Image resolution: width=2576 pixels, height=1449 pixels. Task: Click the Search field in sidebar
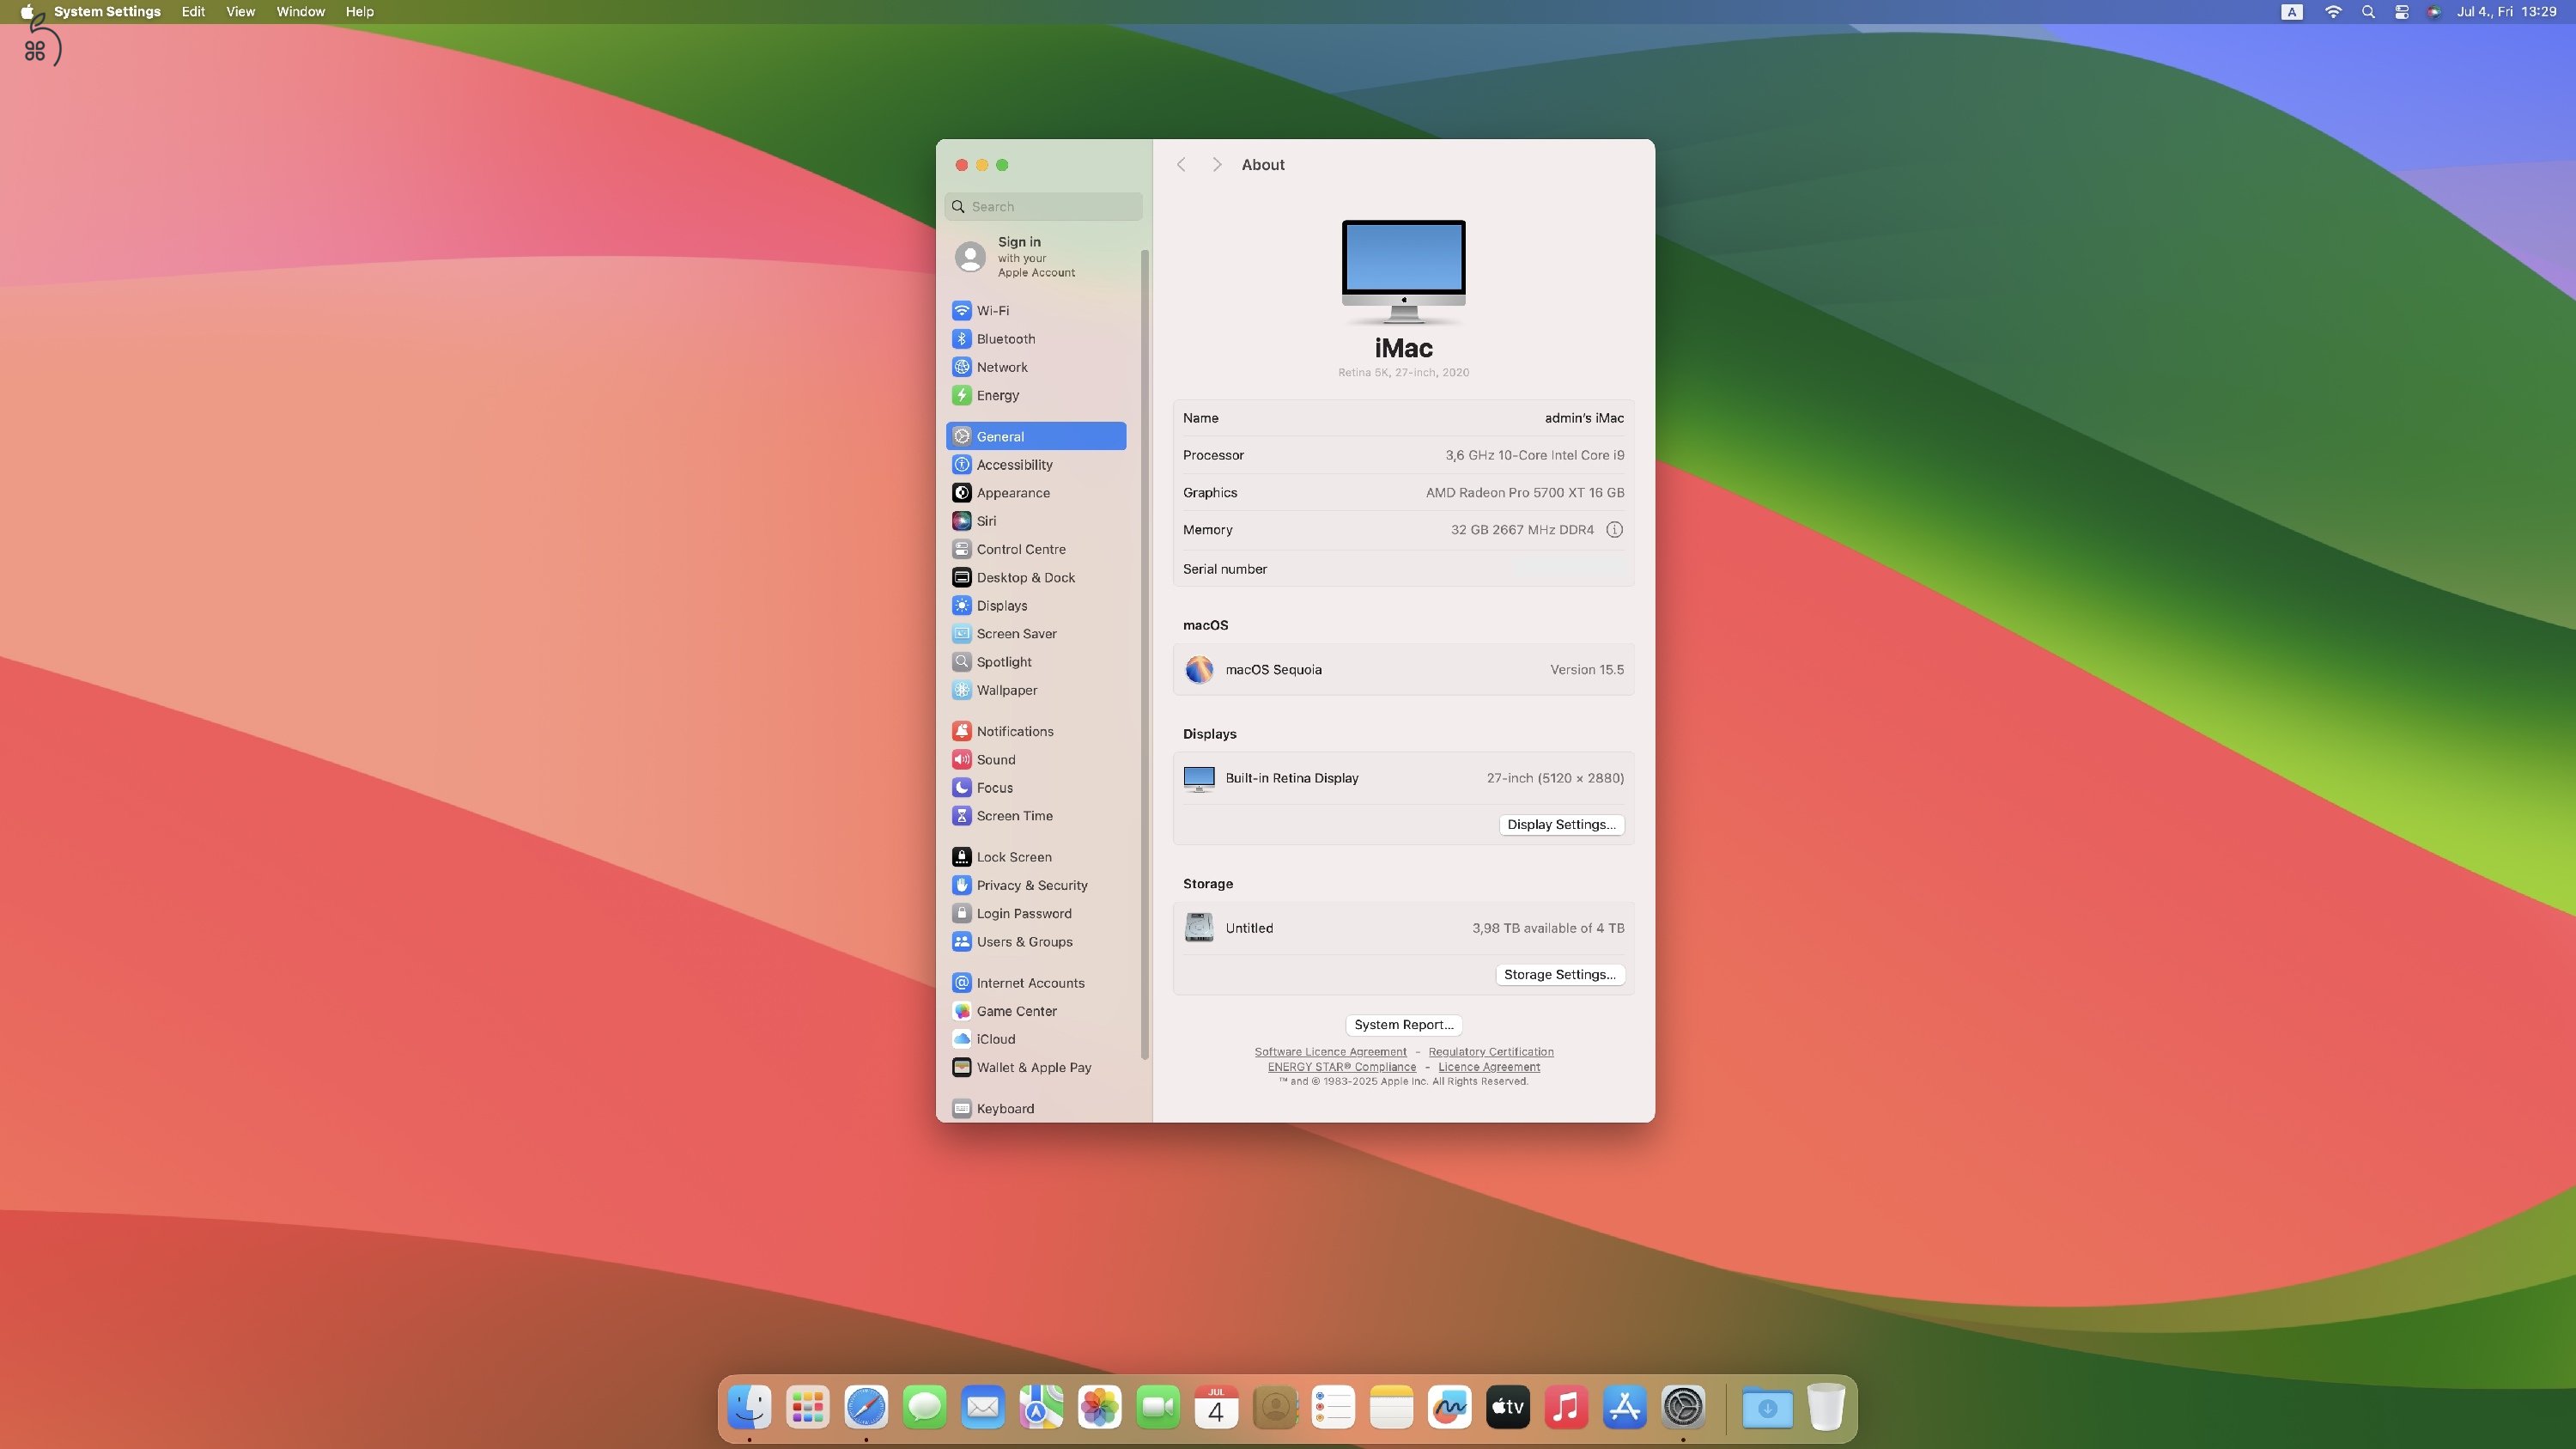coord(1043,206)
